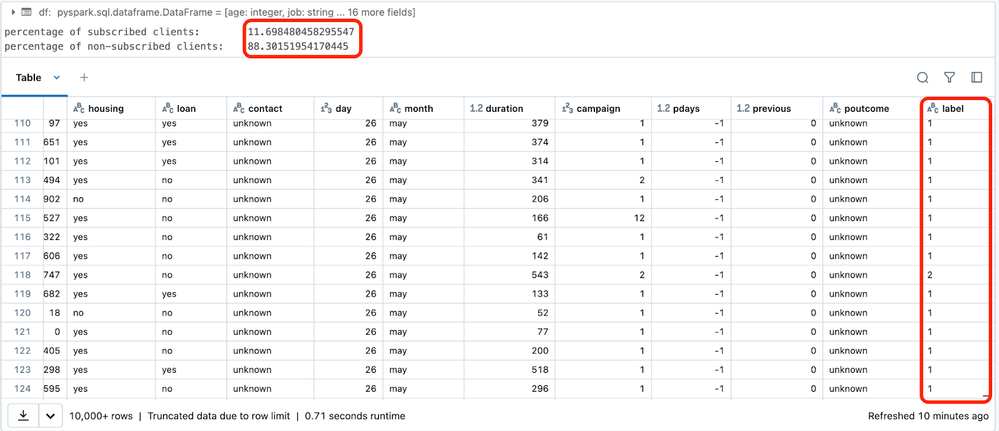Open the dropdown arrow next to download
999x431 pixels.
[x=50, y=414]
